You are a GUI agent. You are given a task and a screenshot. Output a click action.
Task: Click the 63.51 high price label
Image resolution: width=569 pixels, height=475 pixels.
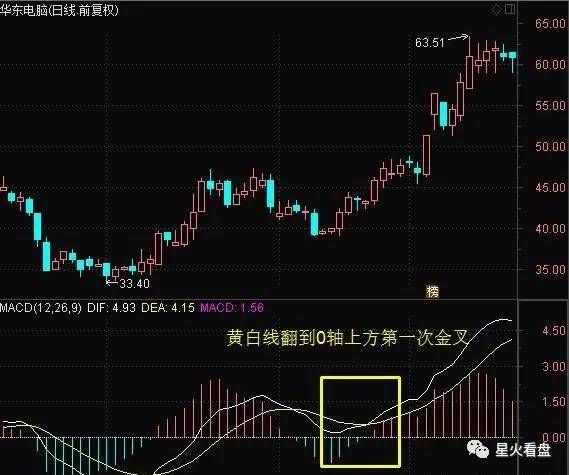(x=430, y=43)
